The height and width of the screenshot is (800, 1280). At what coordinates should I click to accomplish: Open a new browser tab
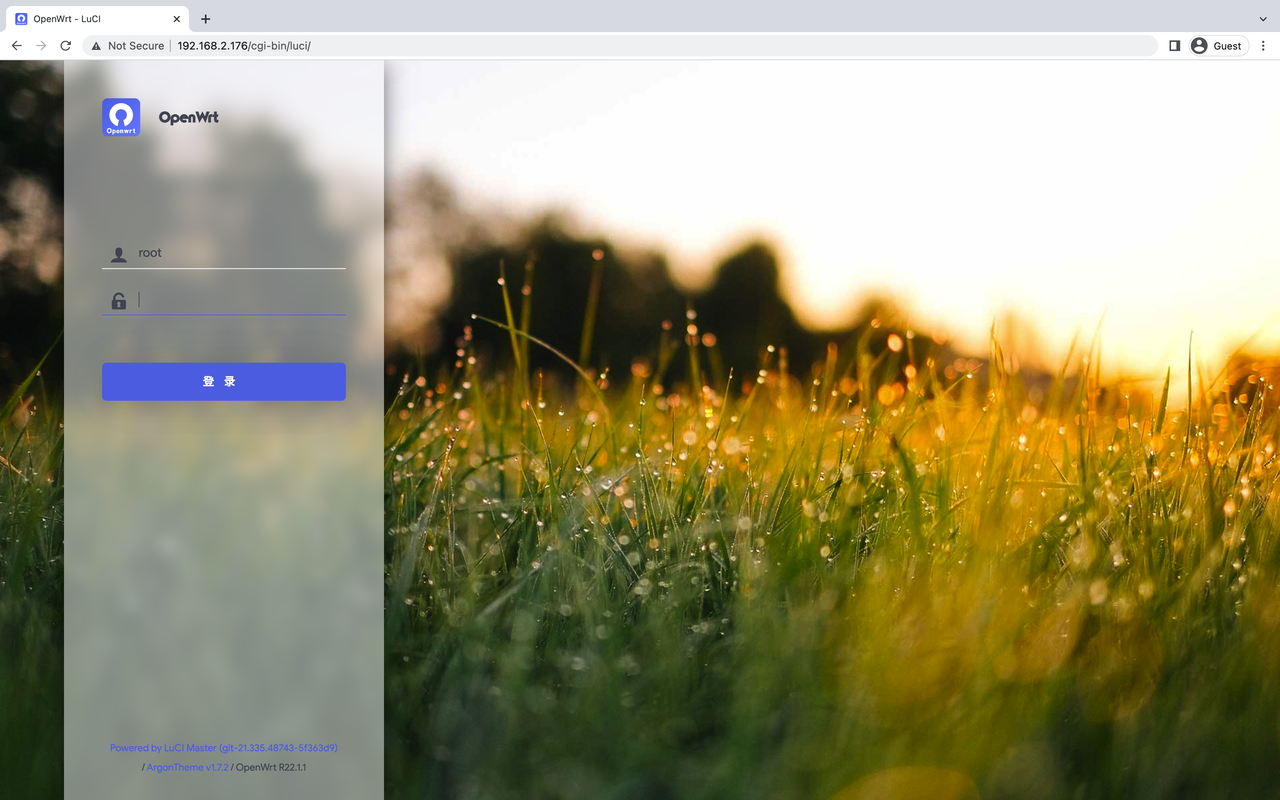coord(206,18)
